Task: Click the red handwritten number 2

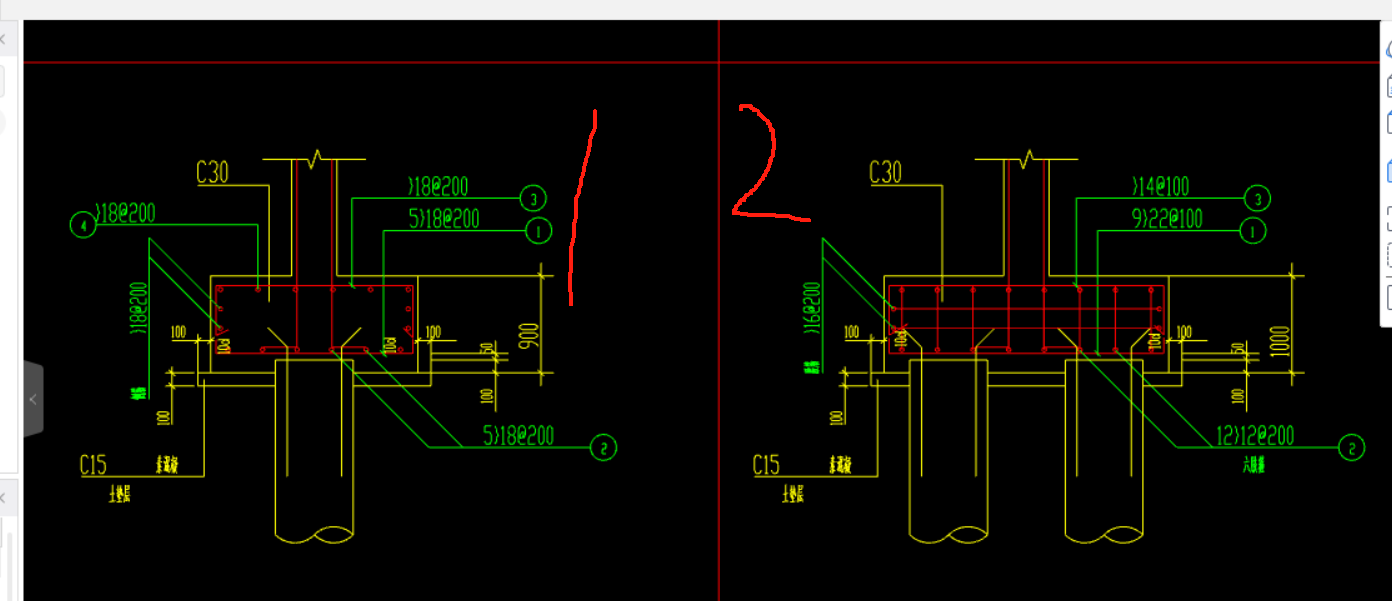Action: (768, 161)
